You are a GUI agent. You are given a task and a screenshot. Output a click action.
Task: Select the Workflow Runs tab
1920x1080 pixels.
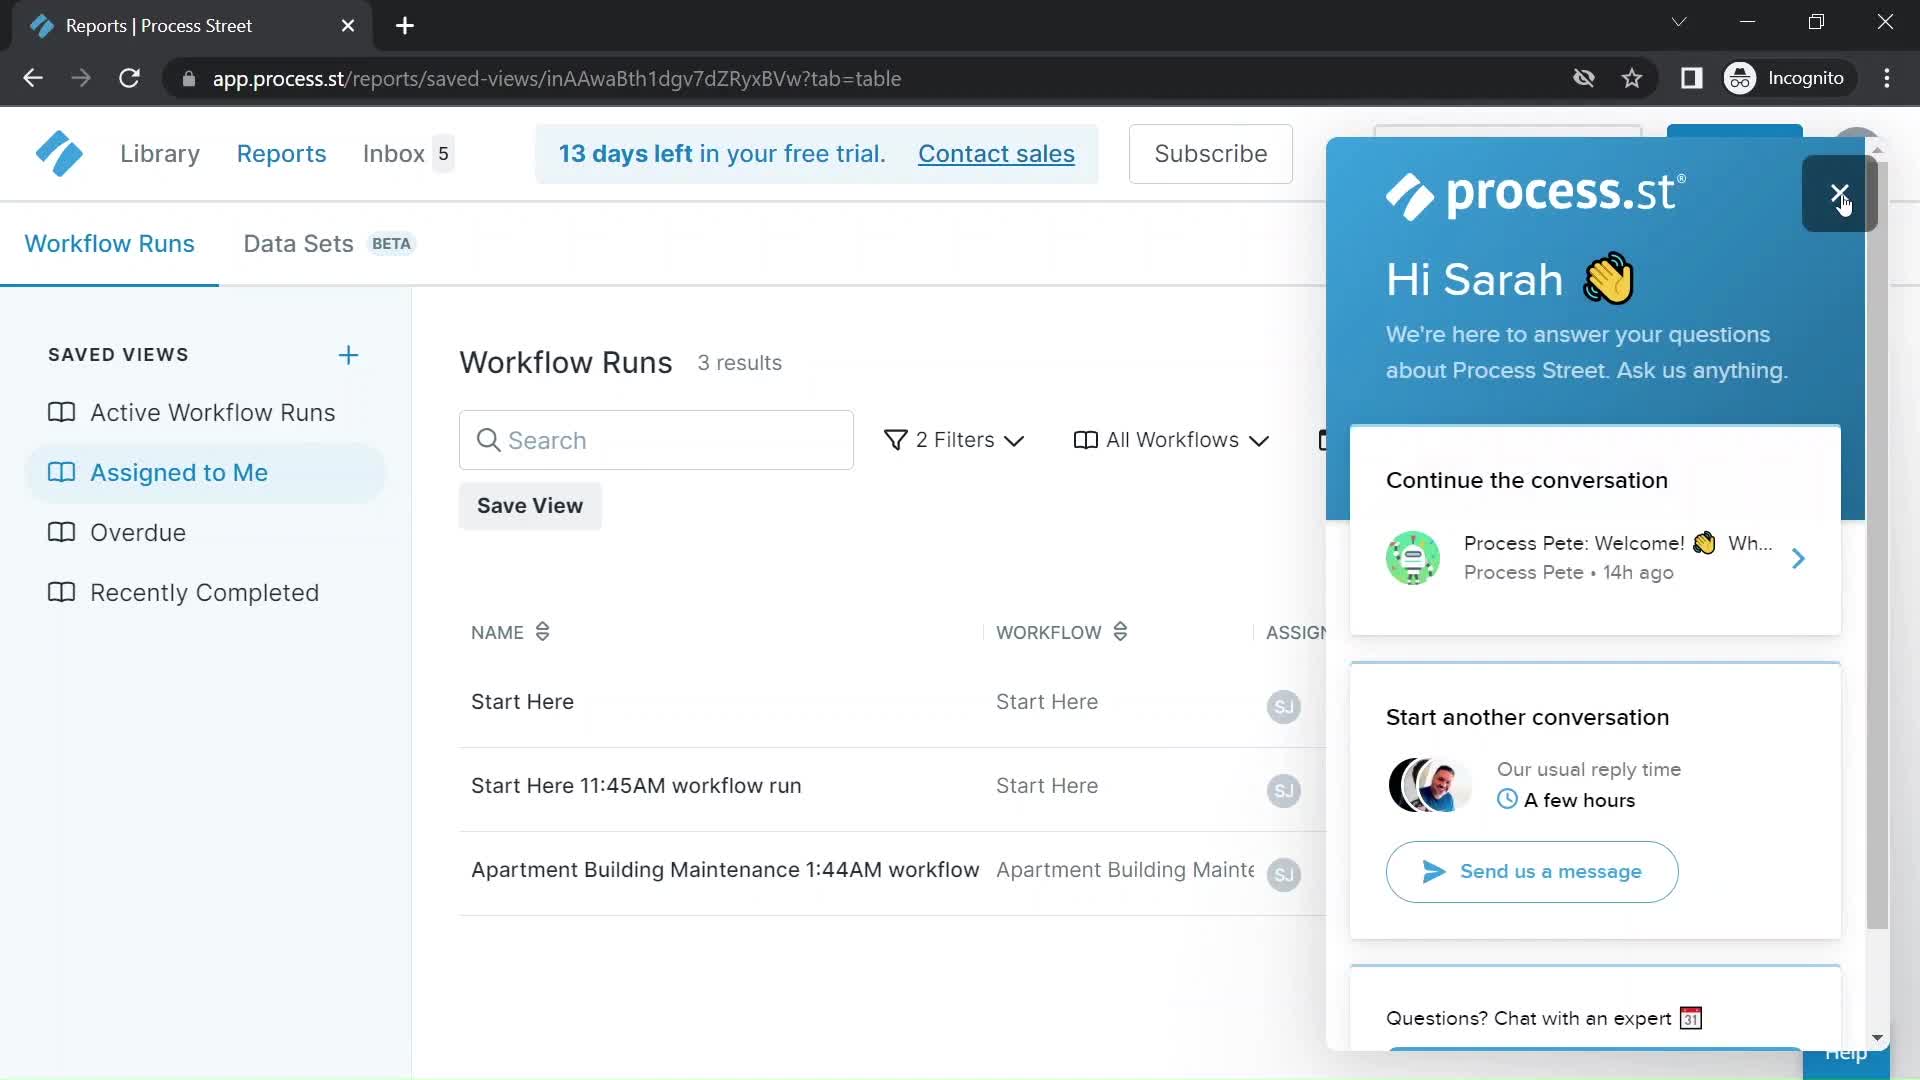[109, 243]
